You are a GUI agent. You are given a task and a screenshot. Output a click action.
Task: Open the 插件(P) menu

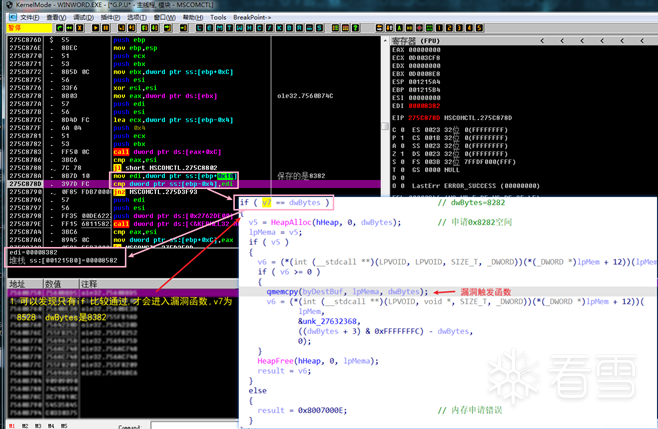[x=110, y=17]
